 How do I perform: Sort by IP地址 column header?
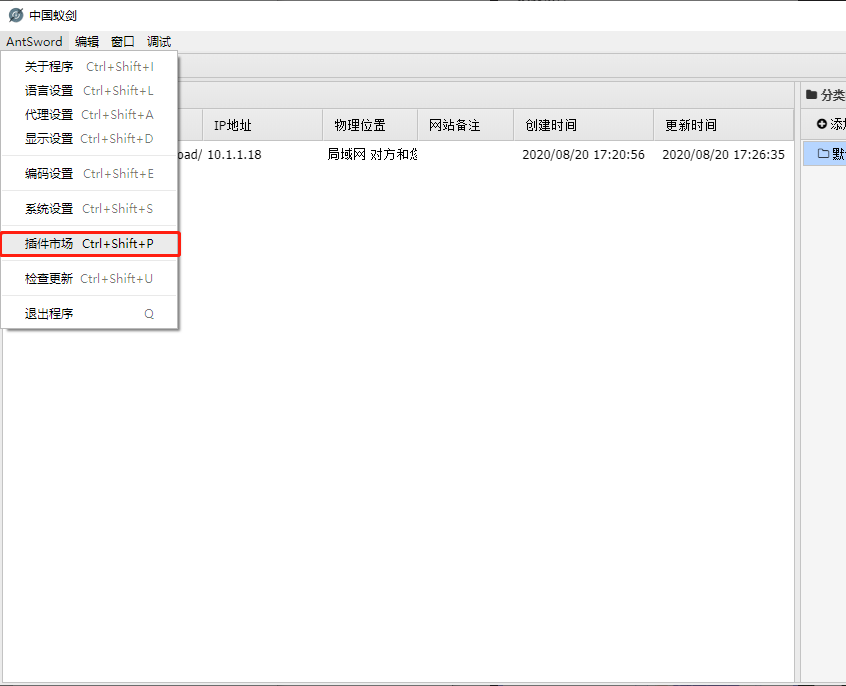(263, 125)
